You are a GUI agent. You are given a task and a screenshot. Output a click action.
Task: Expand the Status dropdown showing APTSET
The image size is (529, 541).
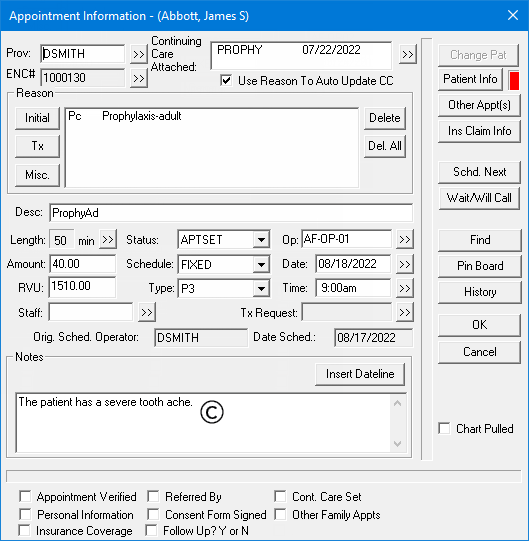pos(261,239)
